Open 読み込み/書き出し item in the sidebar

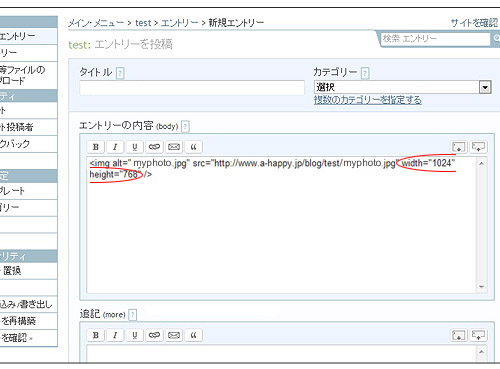[28, 304]
